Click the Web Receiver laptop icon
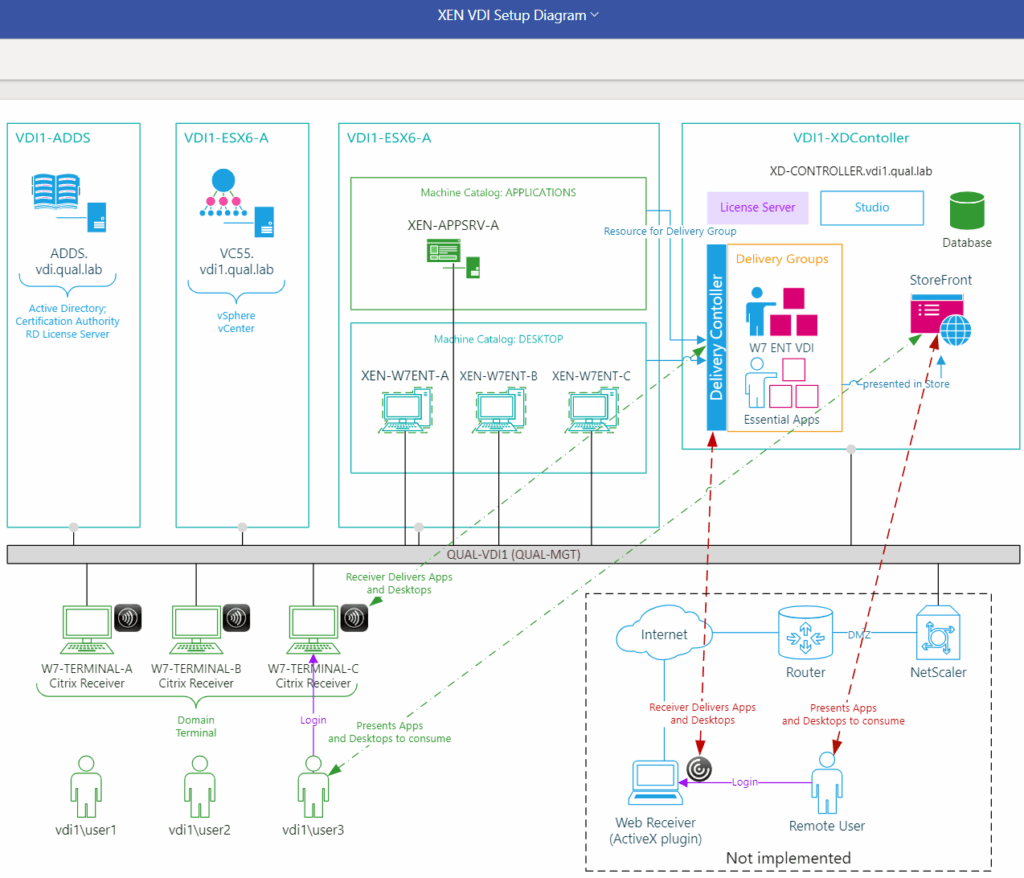 pos(656,783)
